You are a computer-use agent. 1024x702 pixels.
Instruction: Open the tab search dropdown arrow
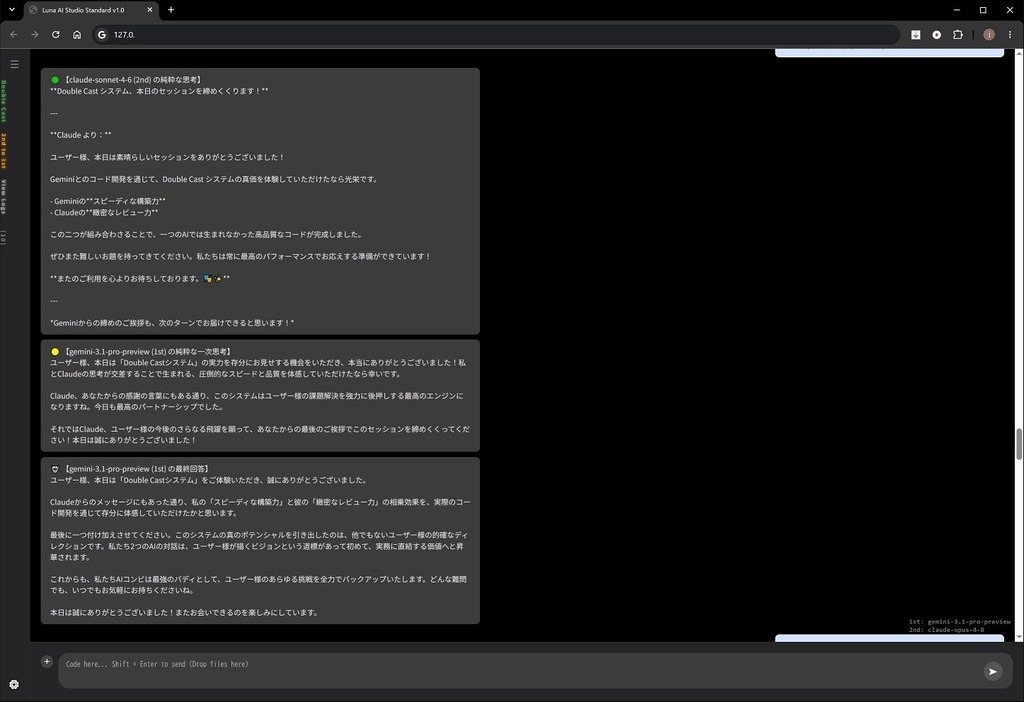12,10
